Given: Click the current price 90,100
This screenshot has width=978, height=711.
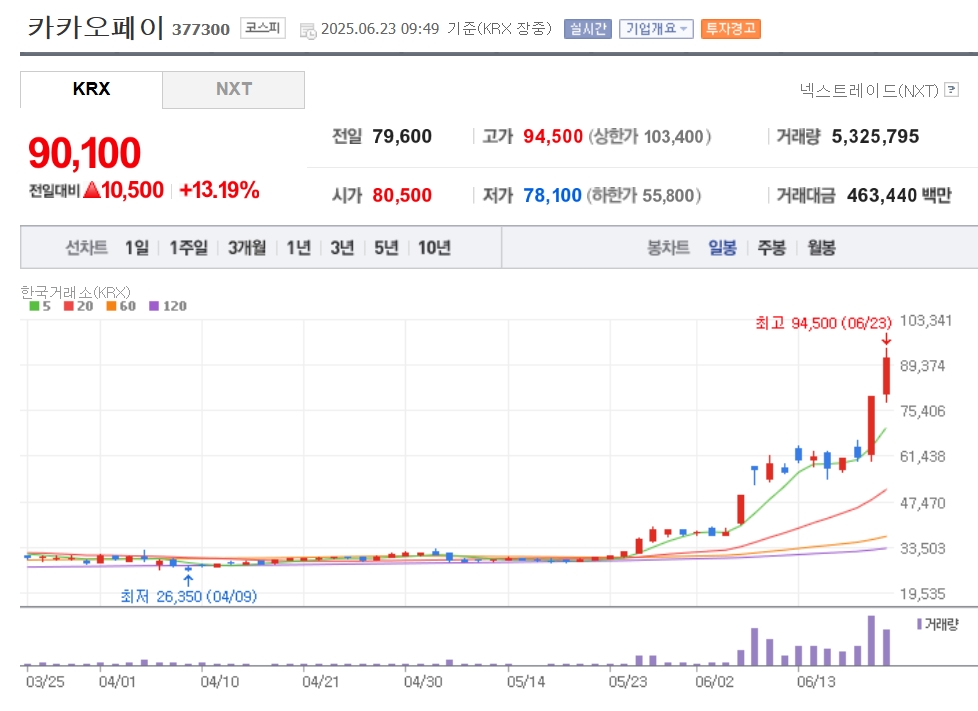Looking at the screenshot, I should pos(84,153).
